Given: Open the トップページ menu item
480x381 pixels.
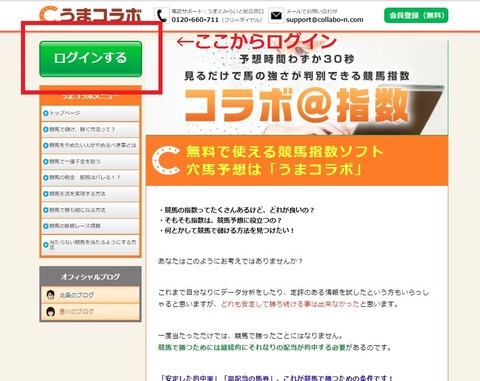Looking at the screenshot, I should pos(90,113).
